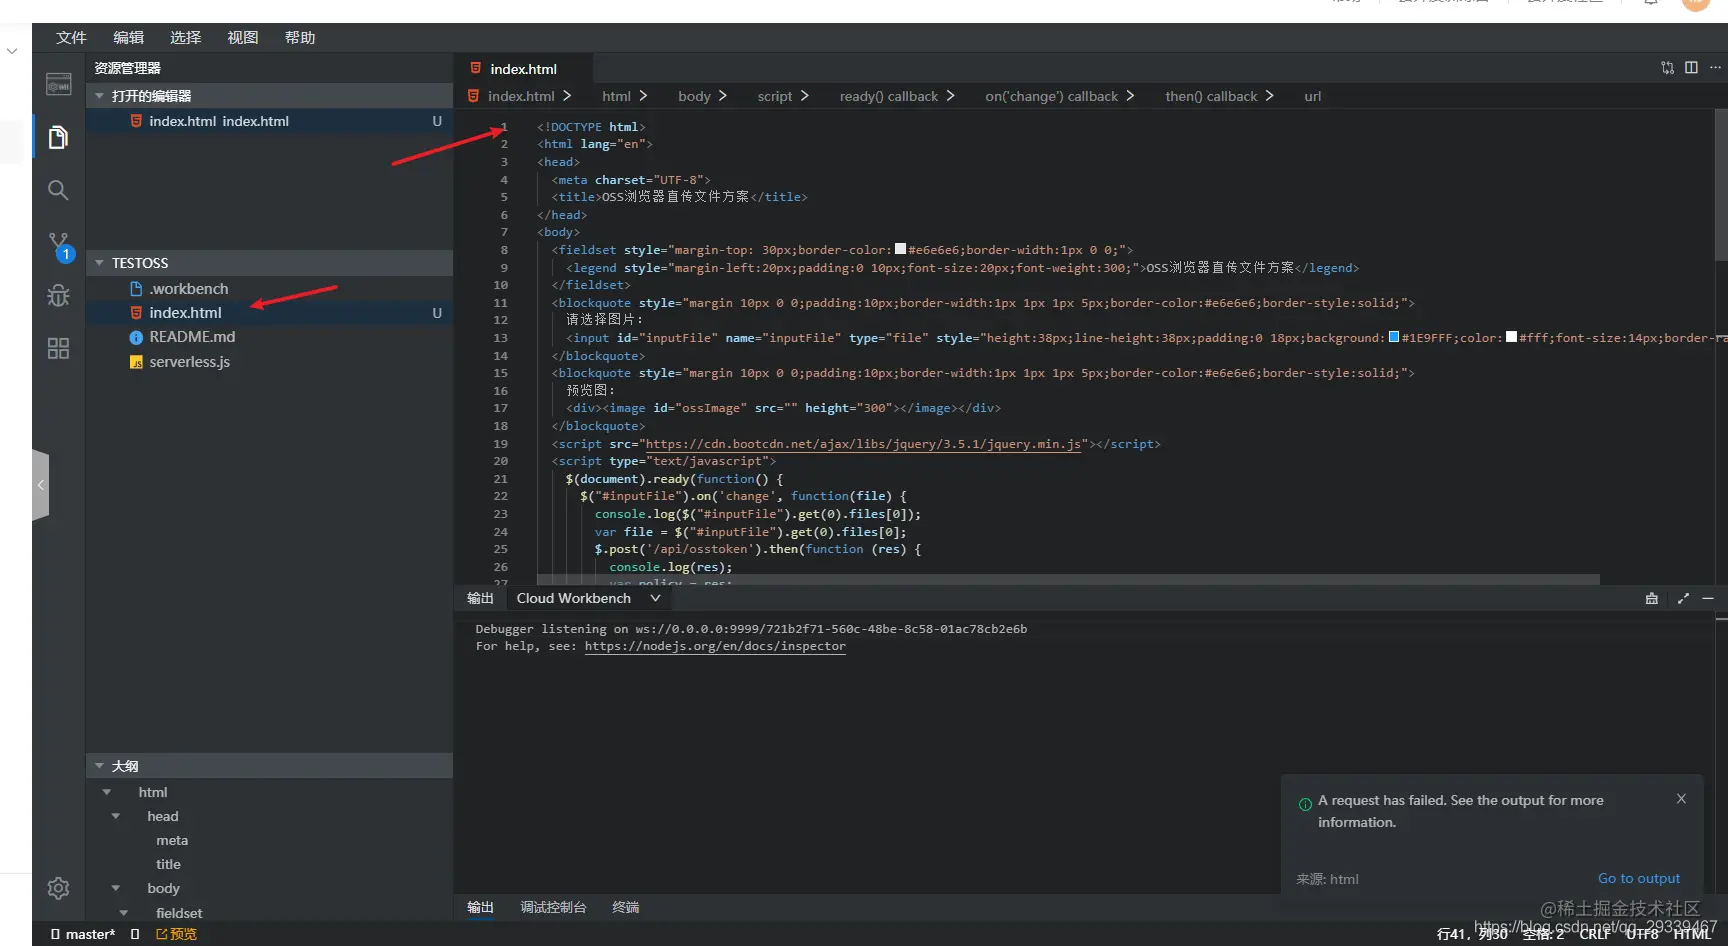This screenshot has width=1728, height=946.
Task: Click the CRLF line ending indicator
Action: click(1594, 934)
